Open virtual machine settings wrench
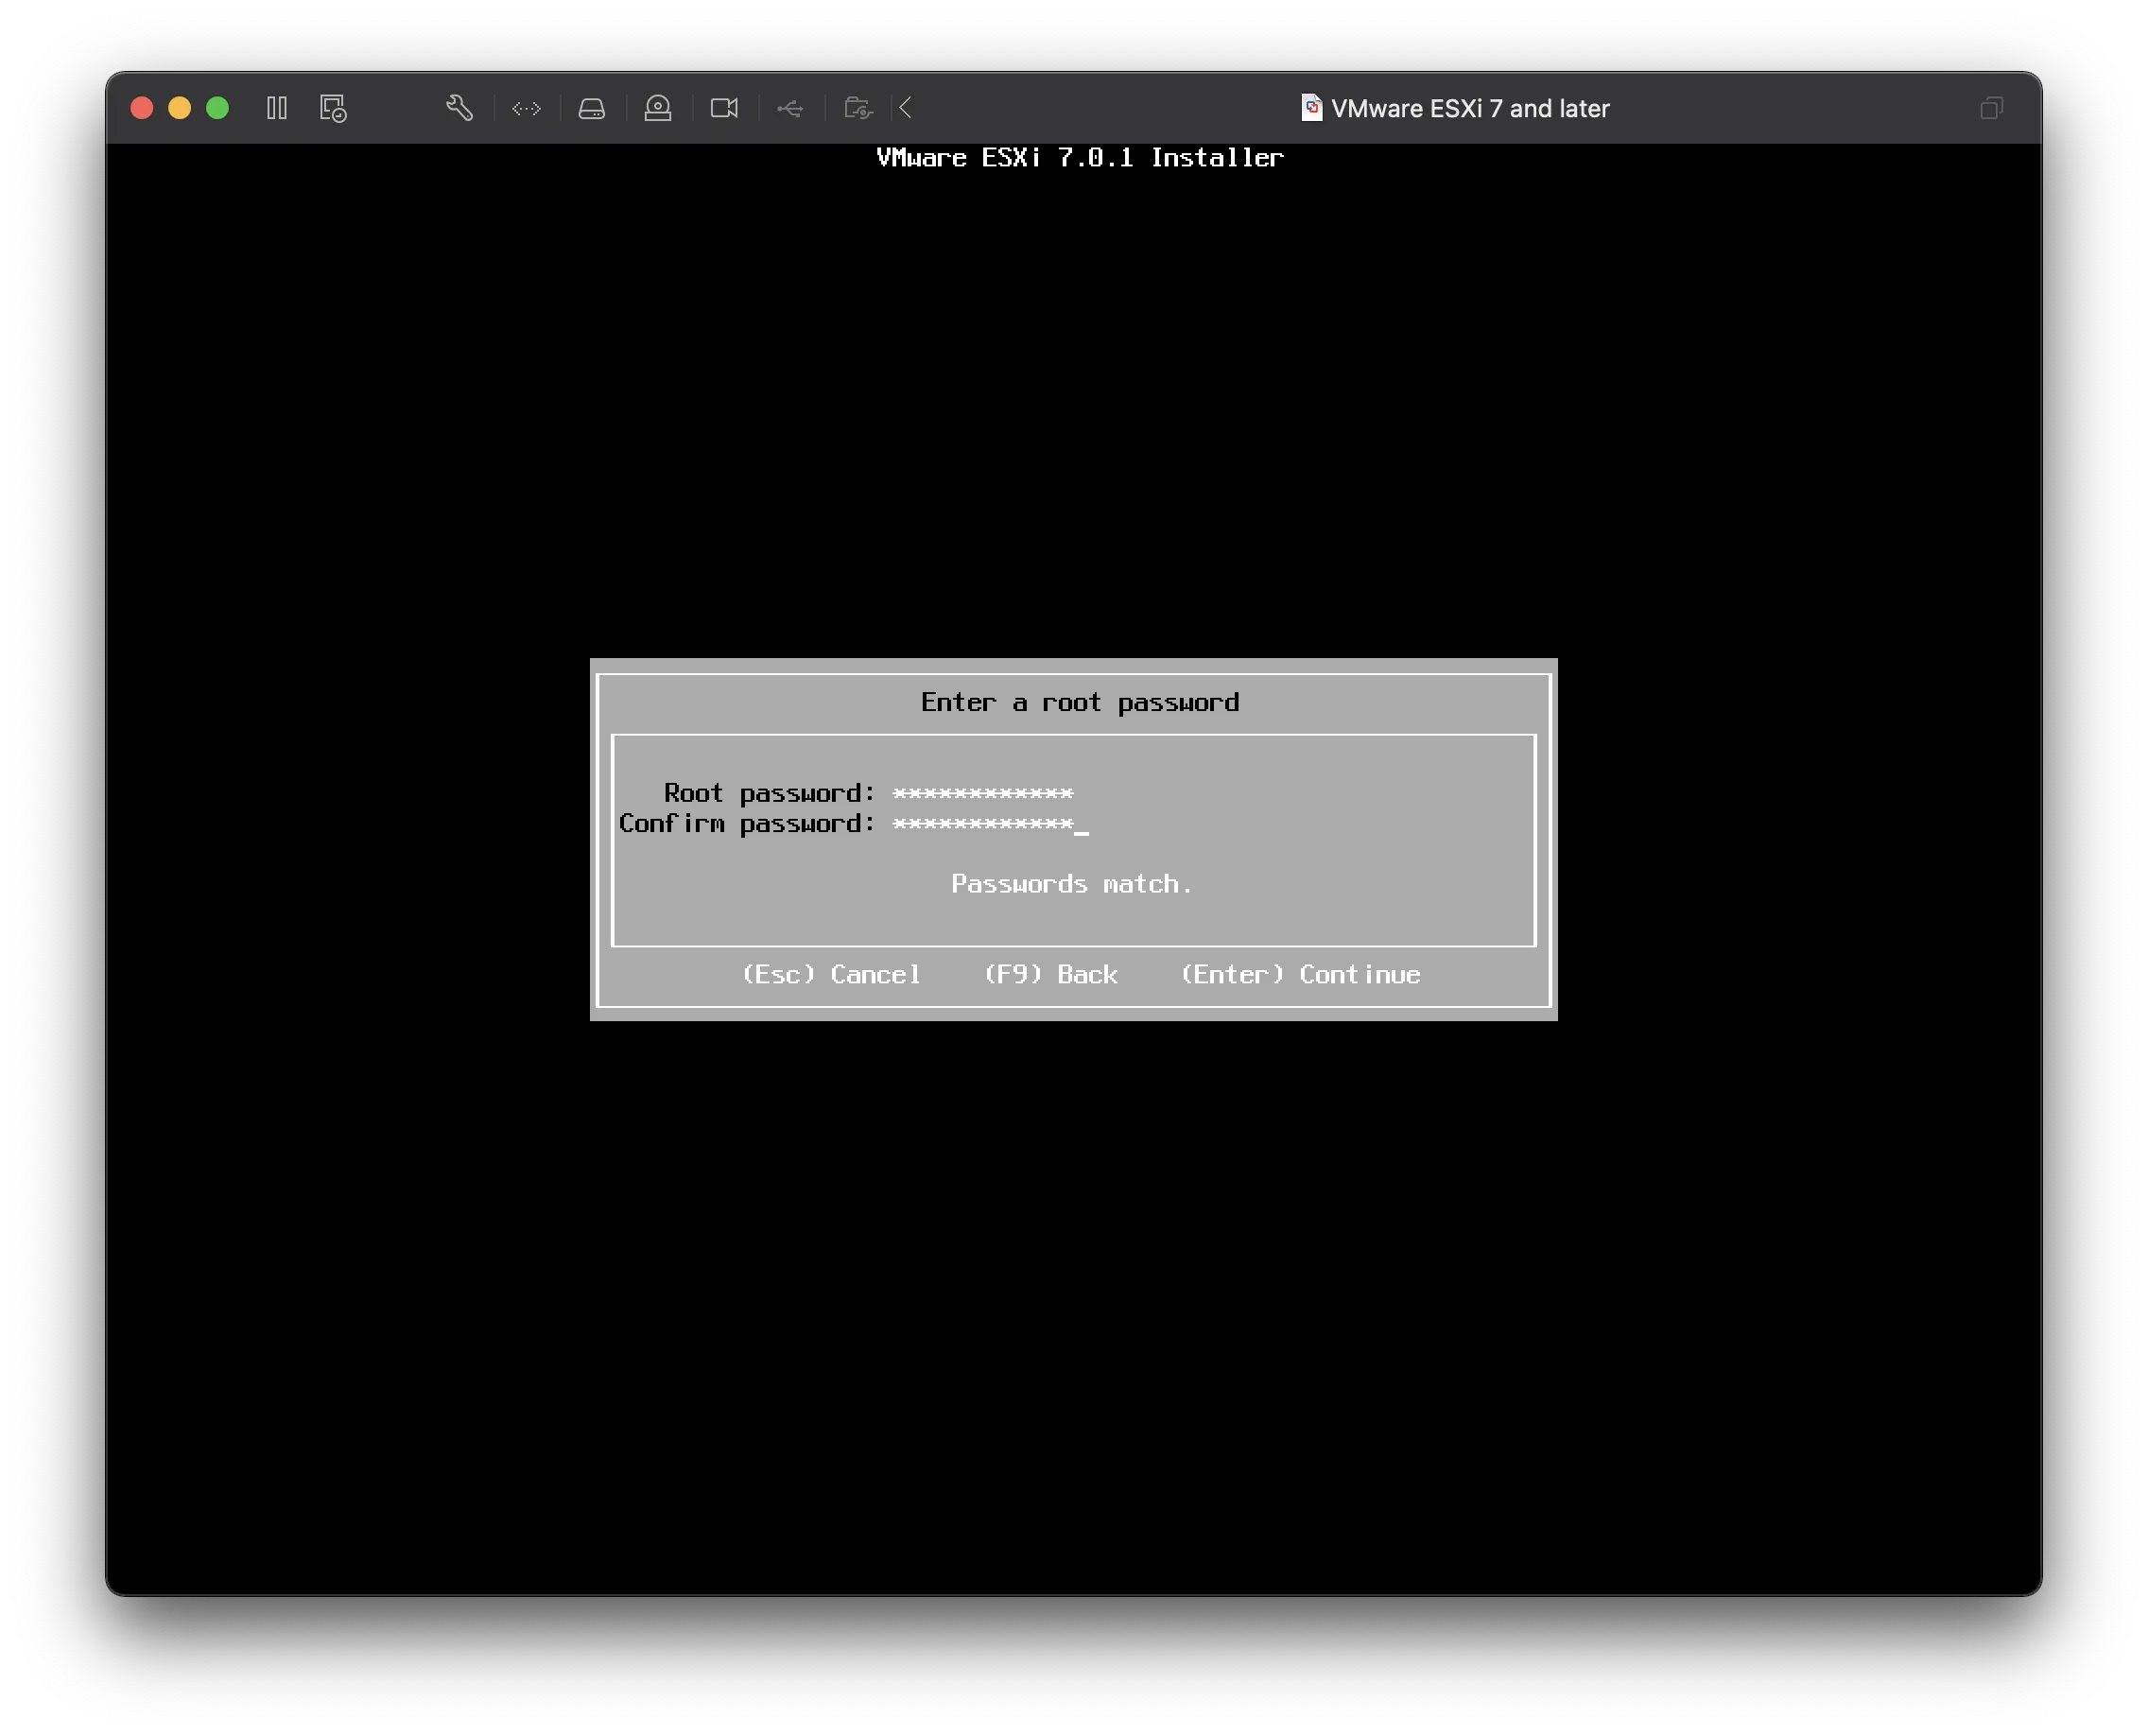 pyautogui.click(x=459, y=108)
